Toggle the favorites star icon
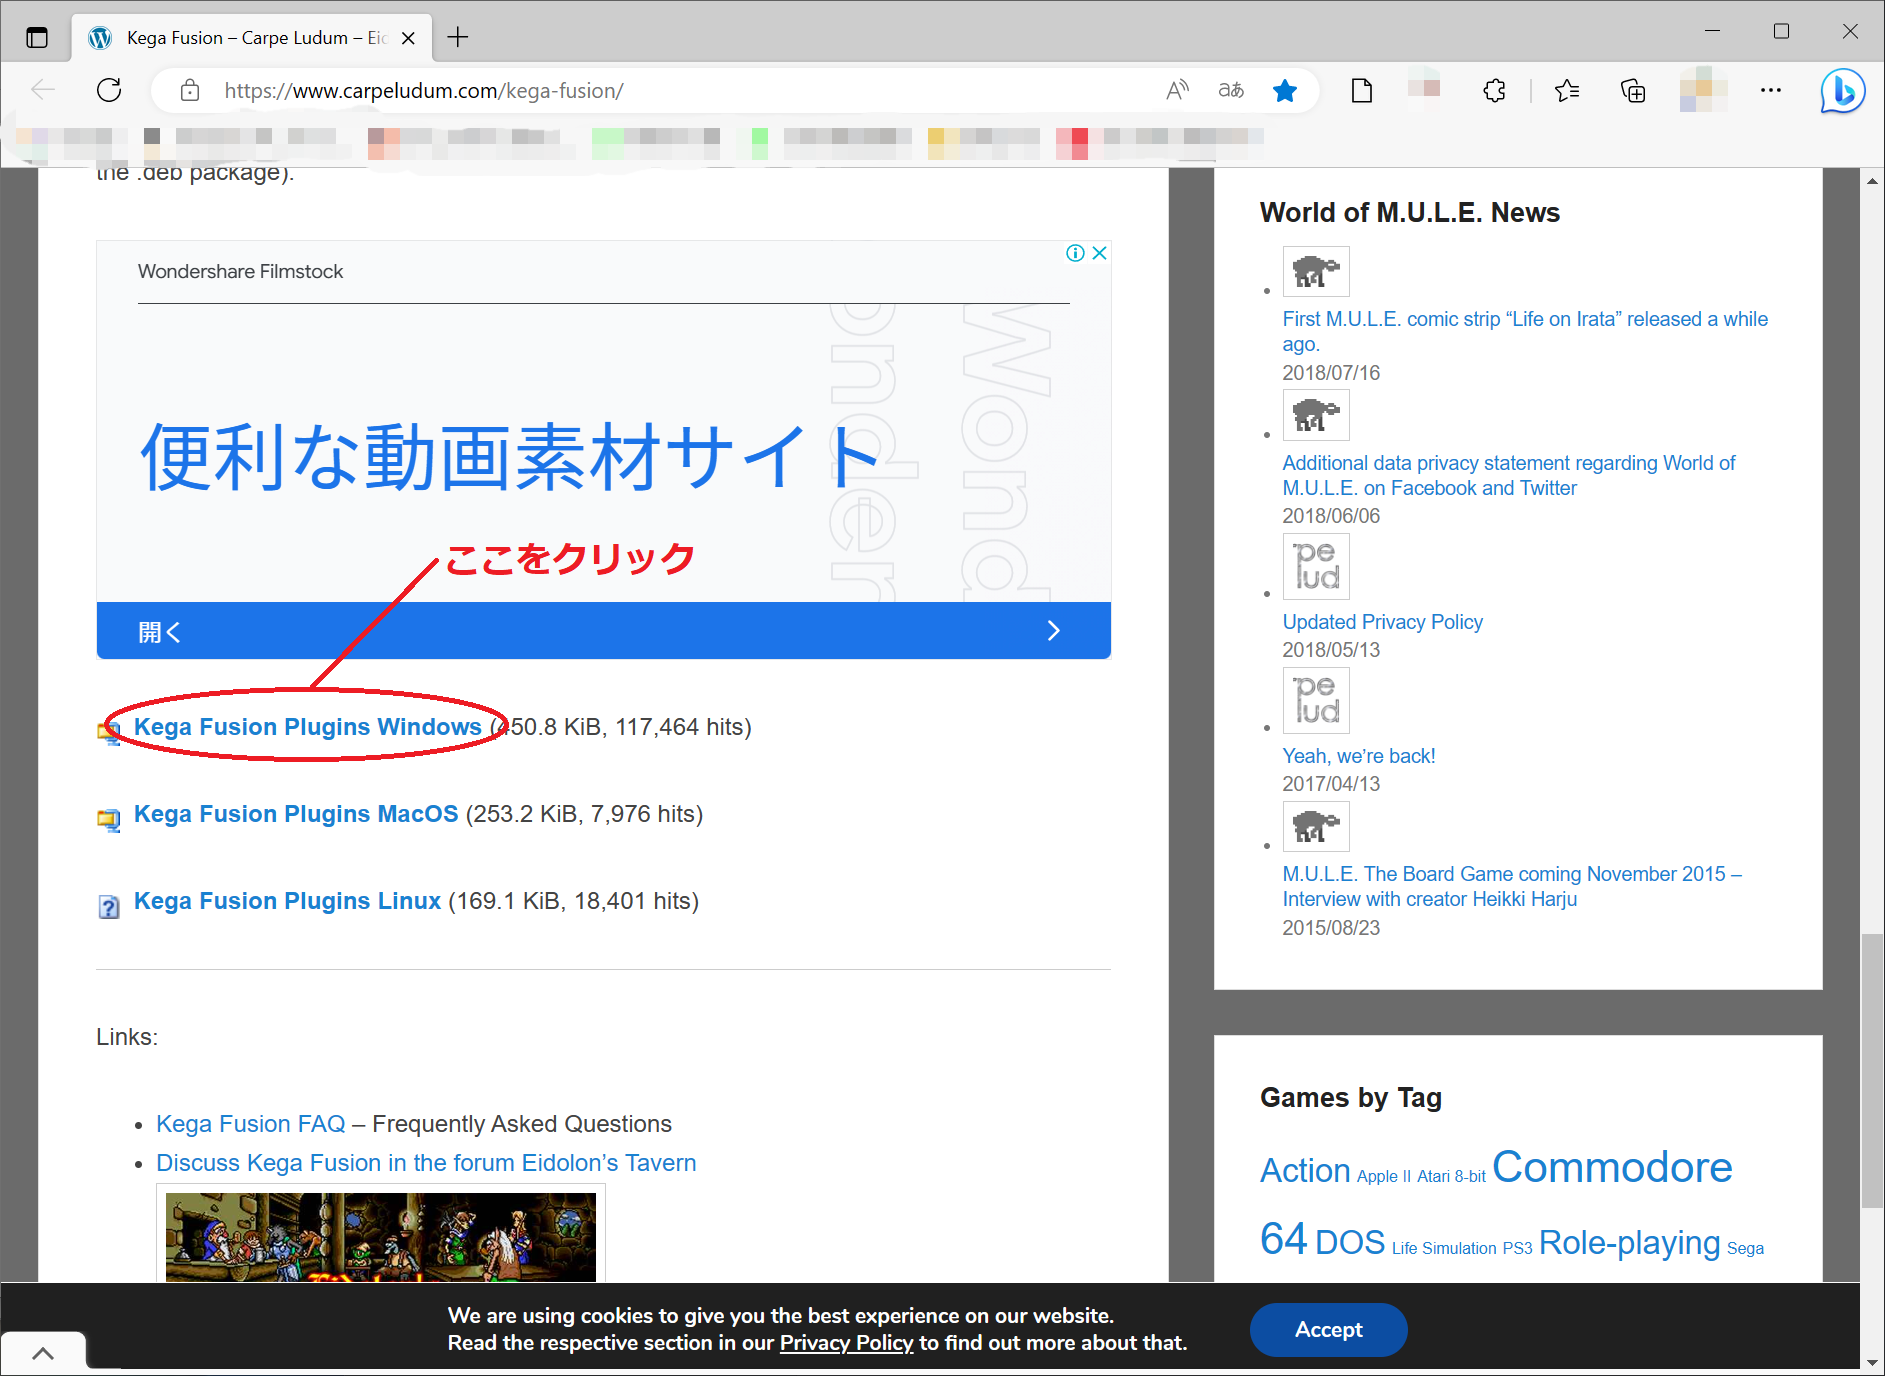1885x1376 pixels. coord(1285,91)
